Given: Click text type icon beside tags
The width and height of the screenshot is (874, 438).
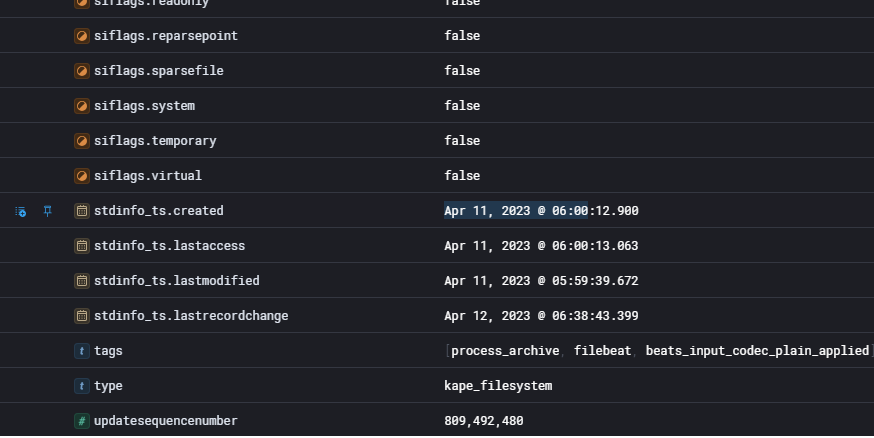Looking at the screenshot, I should [x=82, y=351].
